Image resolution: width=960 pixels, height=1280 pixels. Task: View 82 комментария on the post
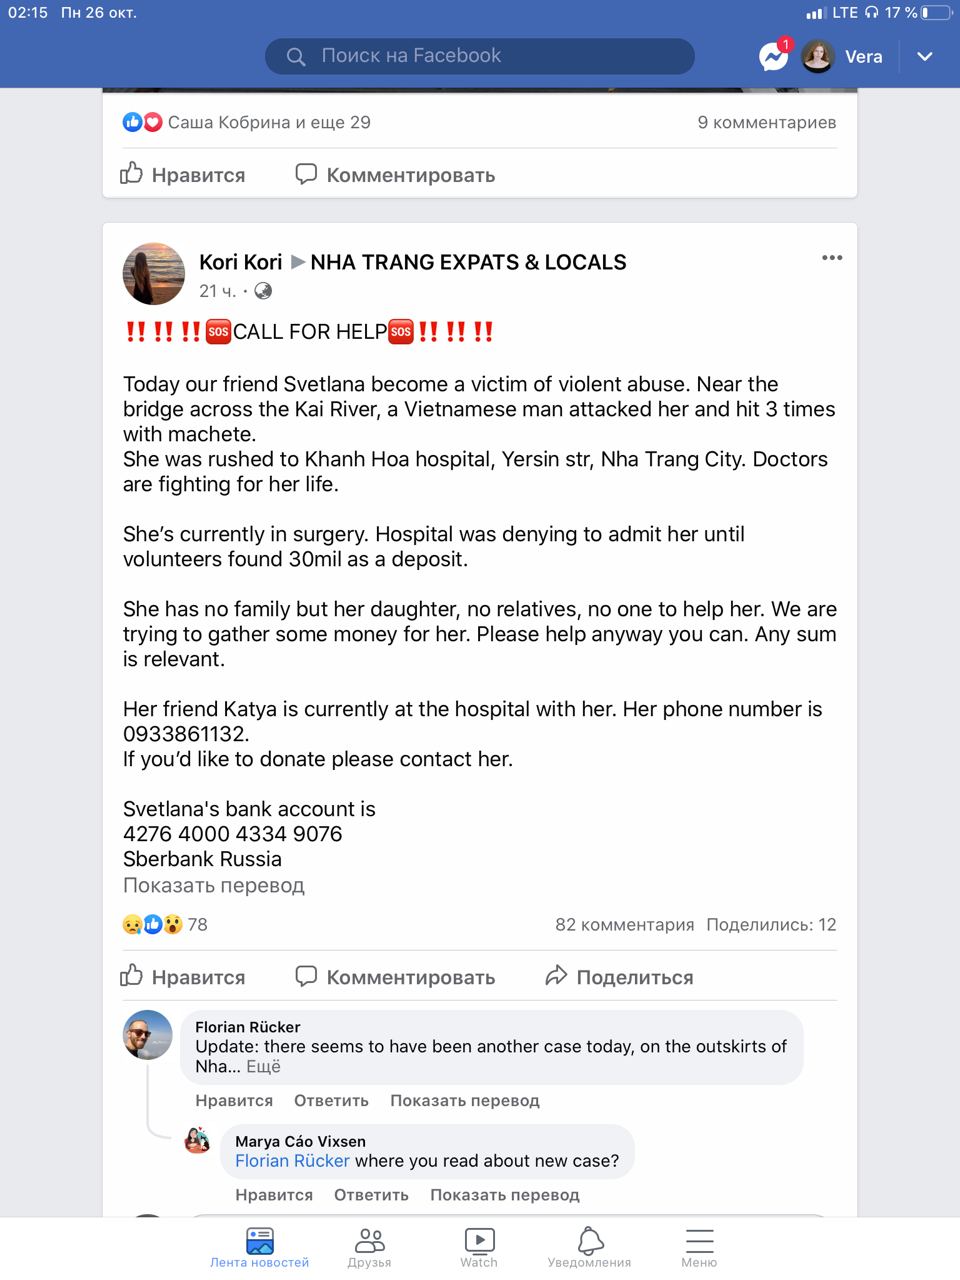click(x=625, y=924)
